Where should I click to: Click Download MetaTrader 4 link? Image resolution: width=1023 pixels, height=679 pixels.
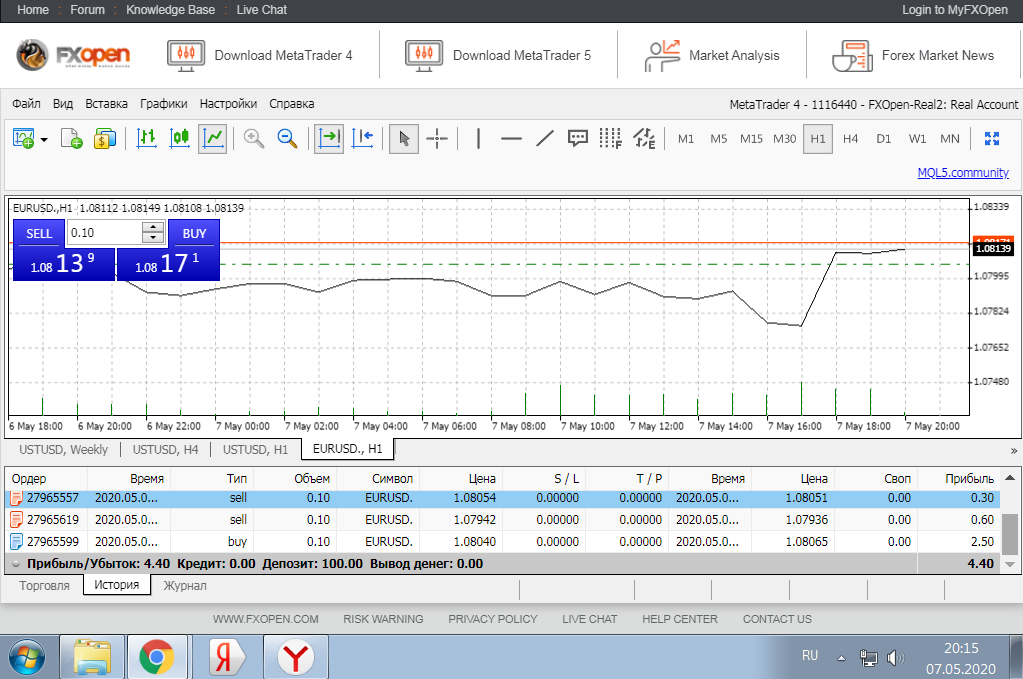click(x=260, y=55)
